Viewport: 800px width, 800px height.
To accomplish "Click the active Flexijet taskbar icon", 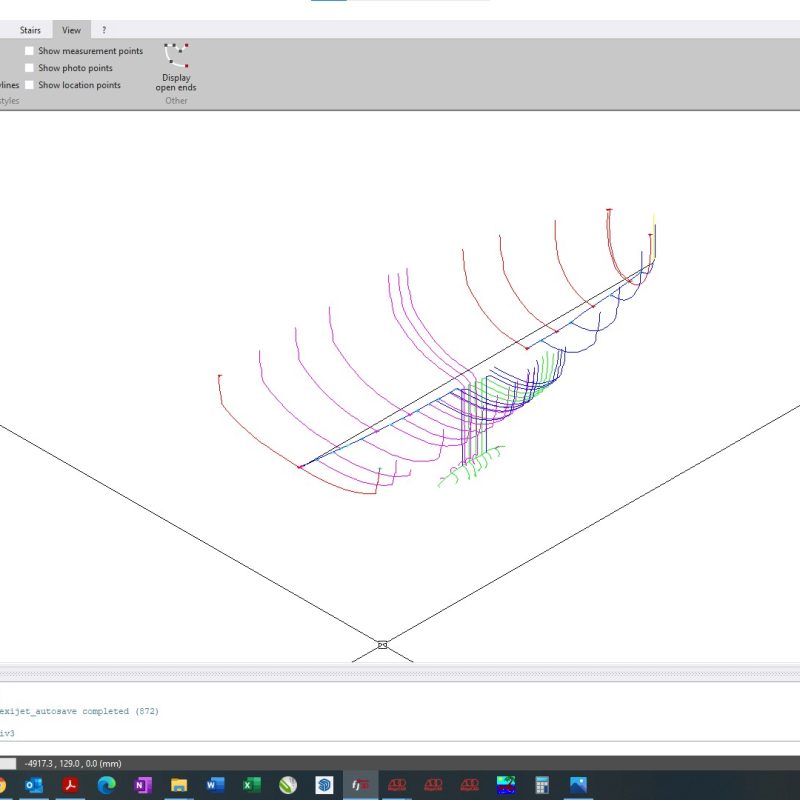I will click(360, 785).
